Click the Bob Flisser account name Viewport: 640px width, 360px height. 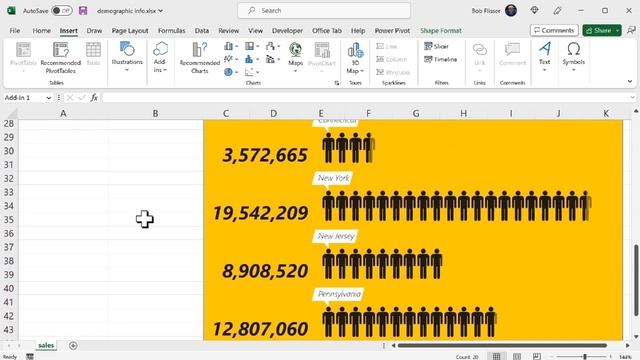486,11
